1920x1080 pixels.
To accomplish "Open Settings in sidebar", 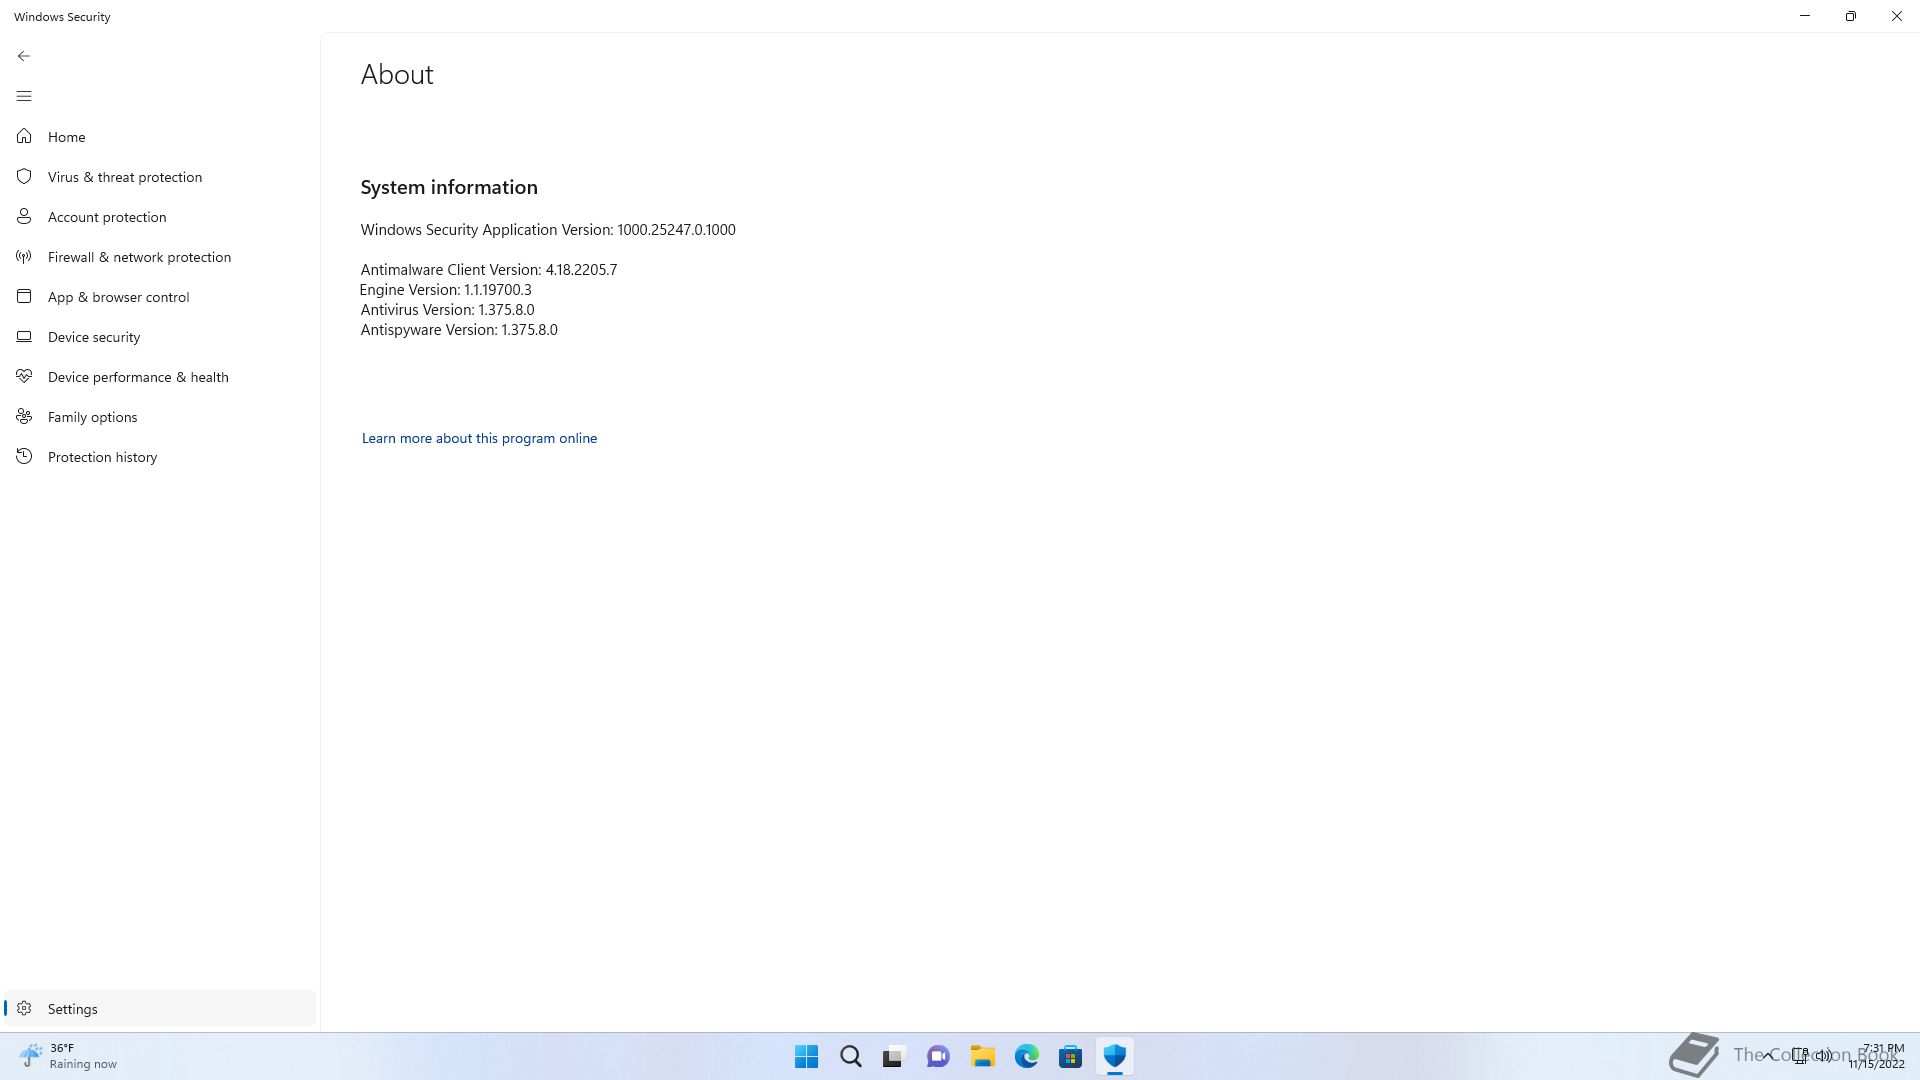I will (x=160, y=1008).
